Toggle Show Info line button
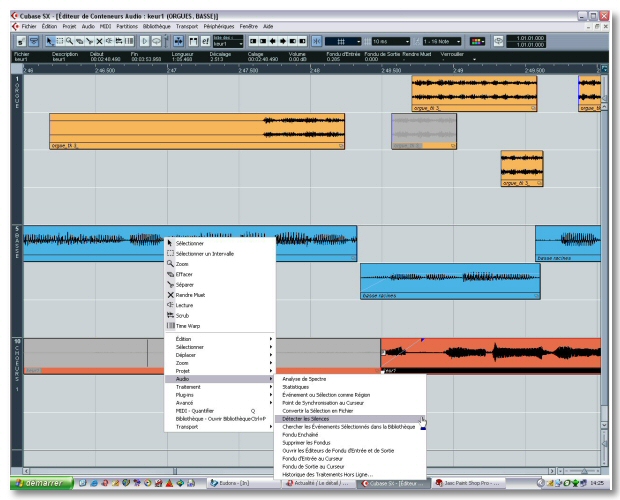The width and height of the screenshot is (620, 500). (x=34, y=41)
